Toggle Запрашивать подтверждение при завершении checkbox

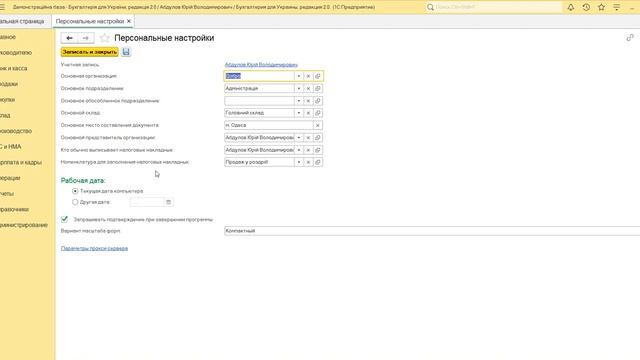[64, 219]
